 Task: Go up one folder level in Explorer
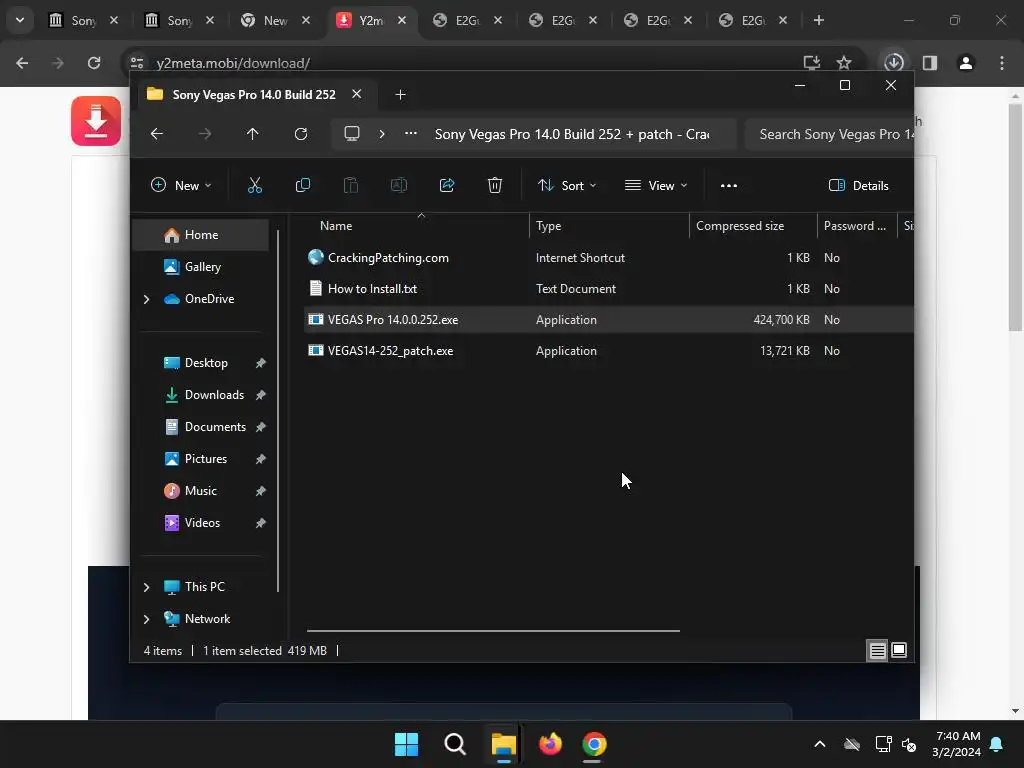tap(253, 134)
